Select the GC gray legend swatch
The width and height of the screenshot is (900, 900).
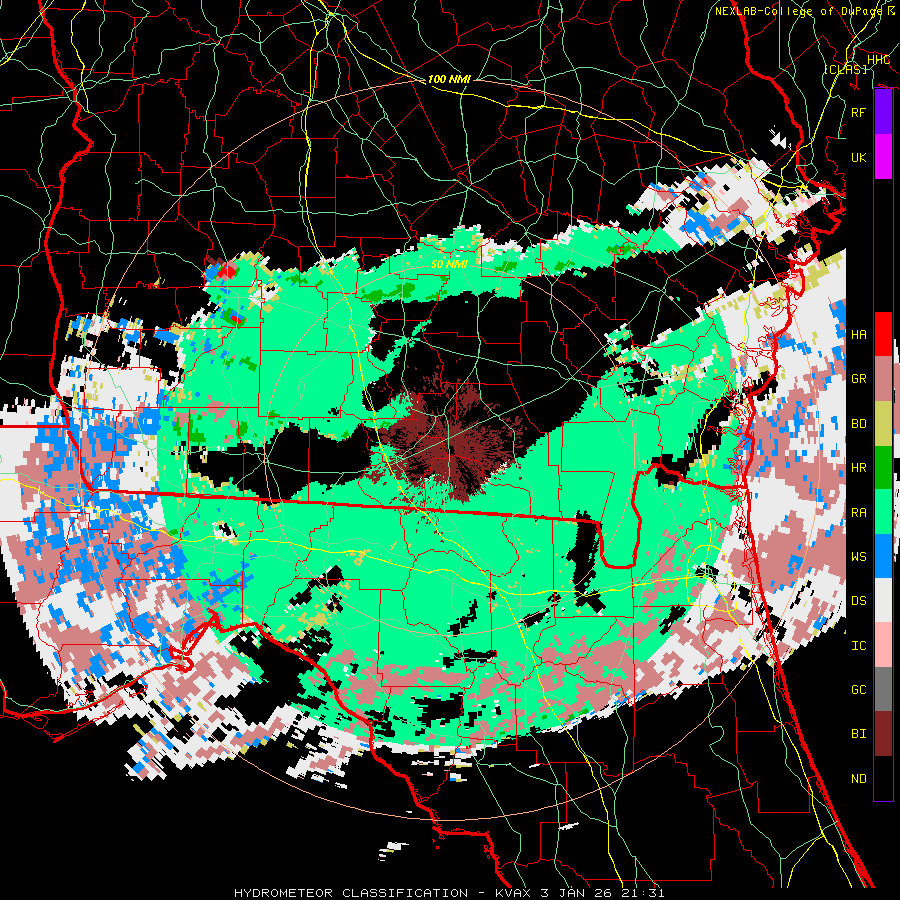coord(883,689)
